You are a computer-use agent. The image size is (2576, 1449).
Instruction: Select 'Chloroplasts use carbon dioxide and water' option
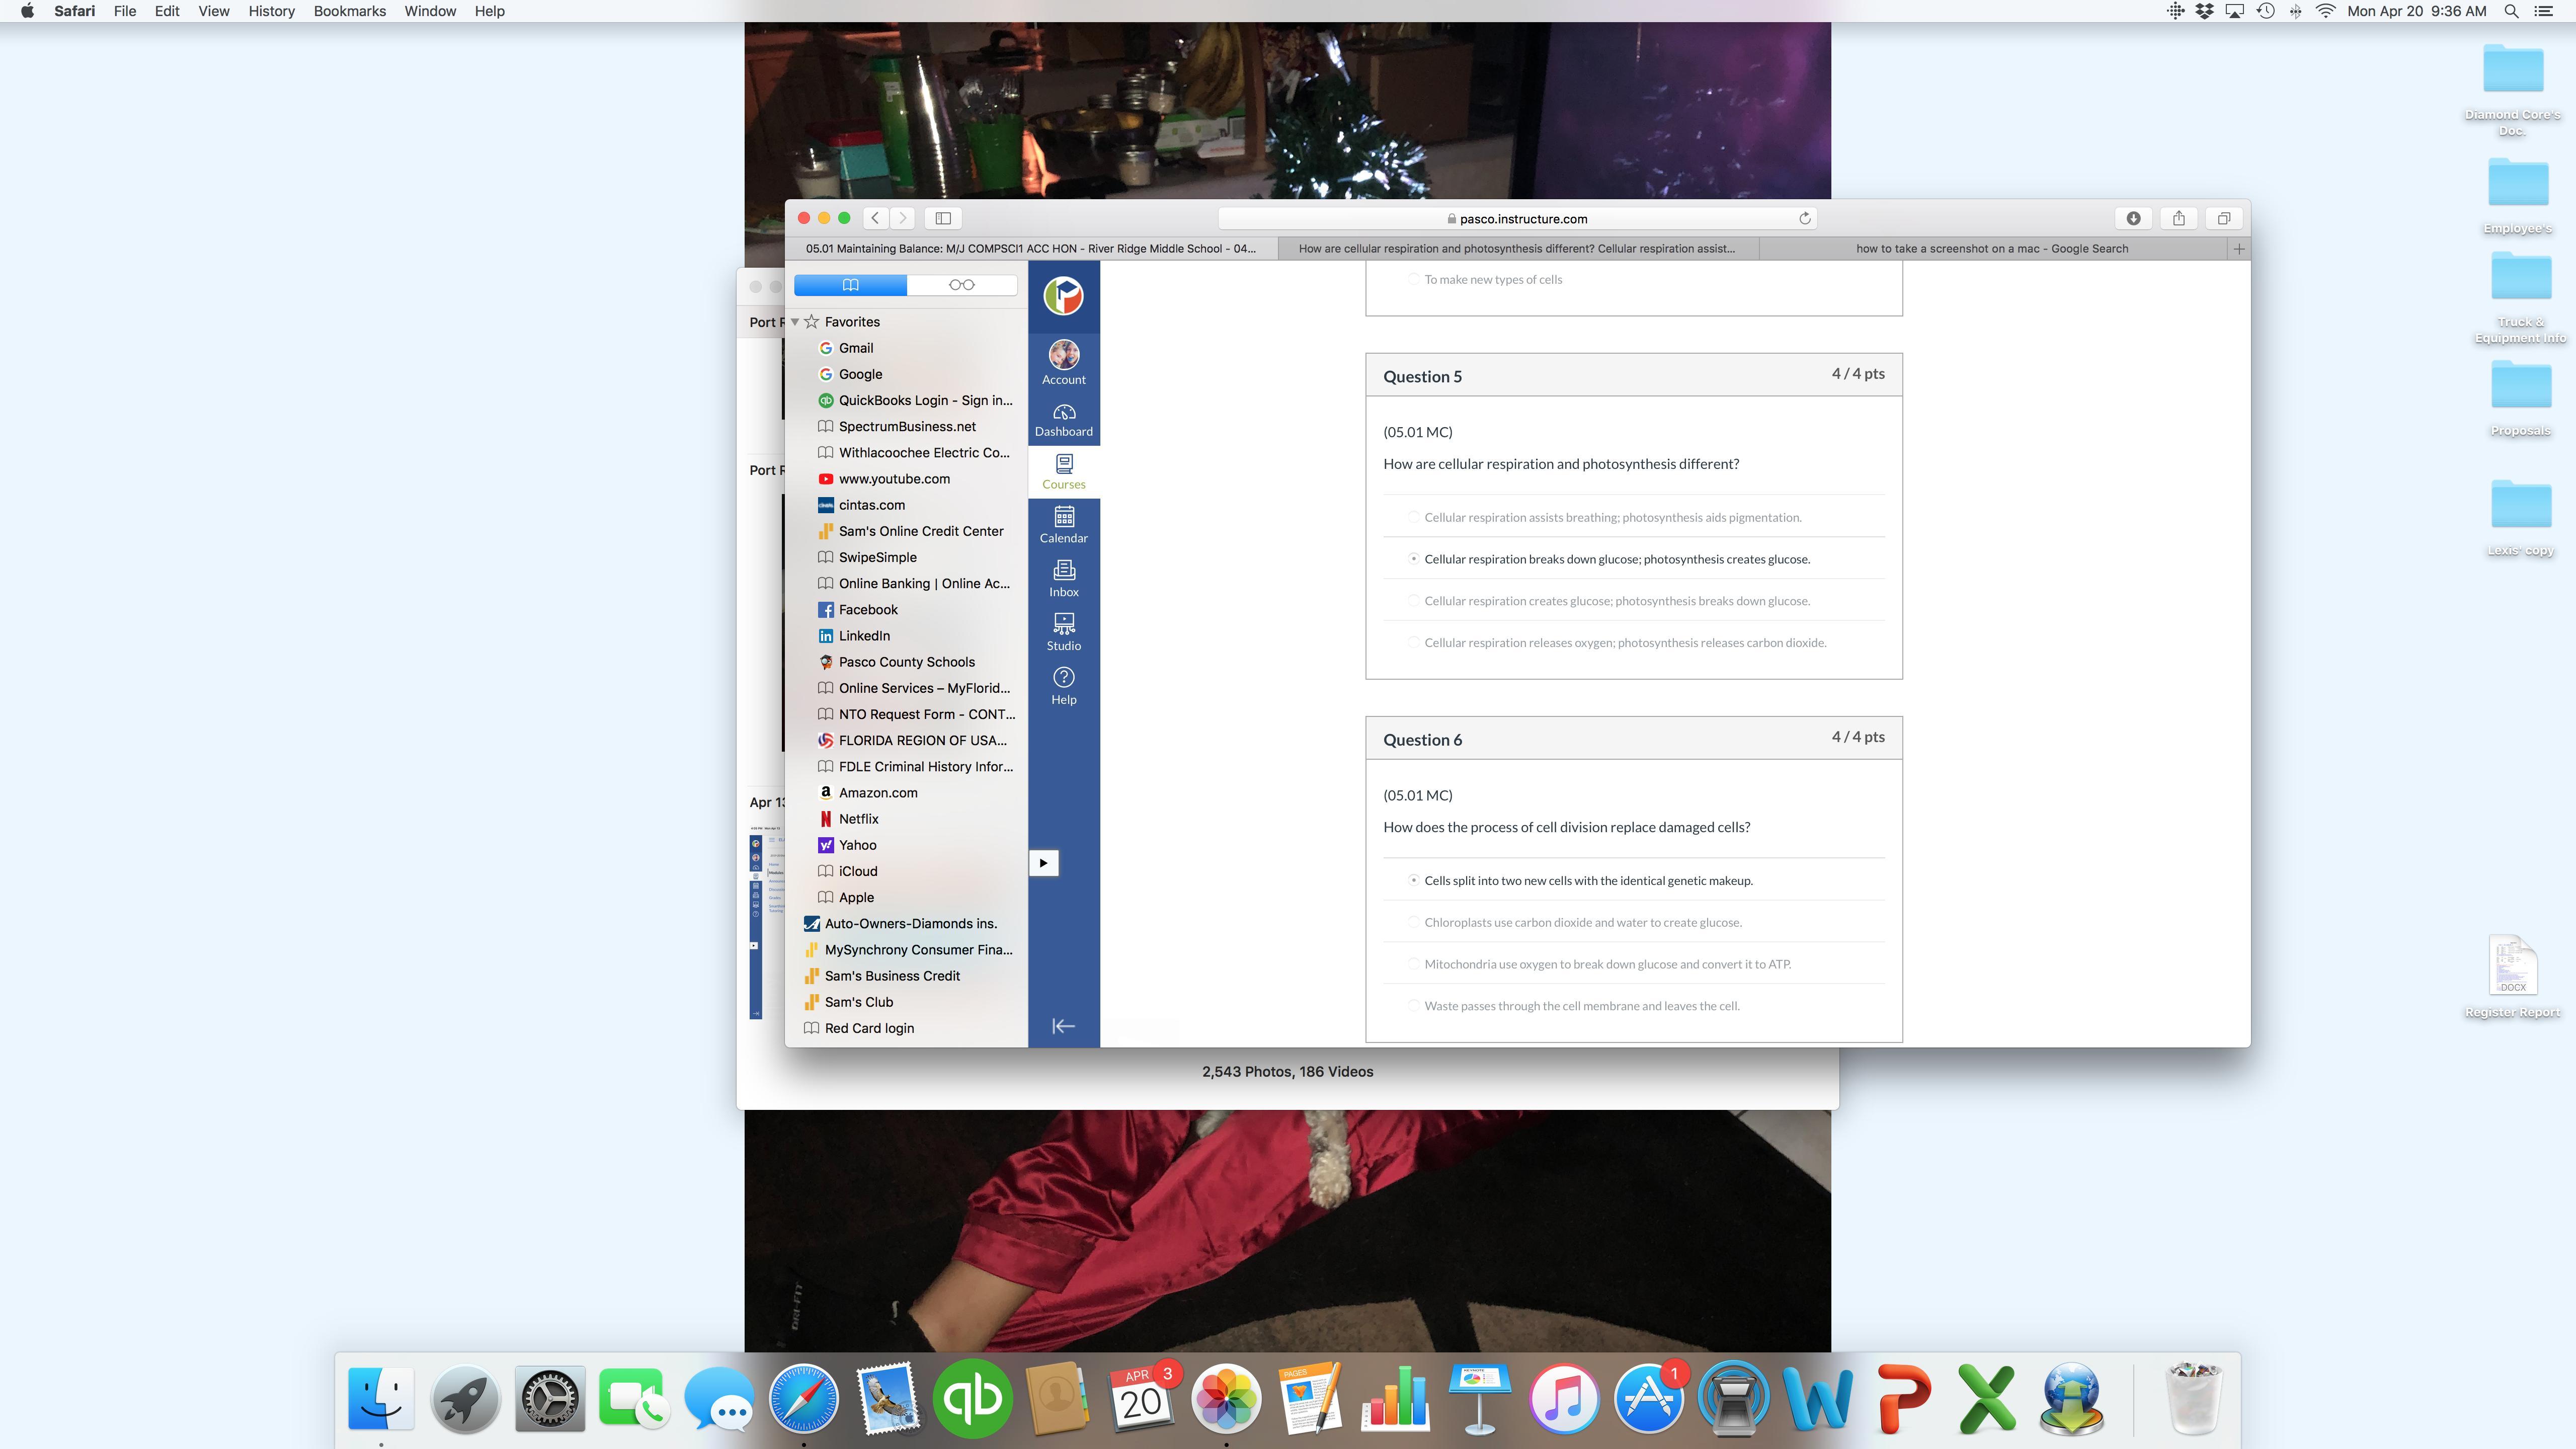click(x=1413, y=922)
